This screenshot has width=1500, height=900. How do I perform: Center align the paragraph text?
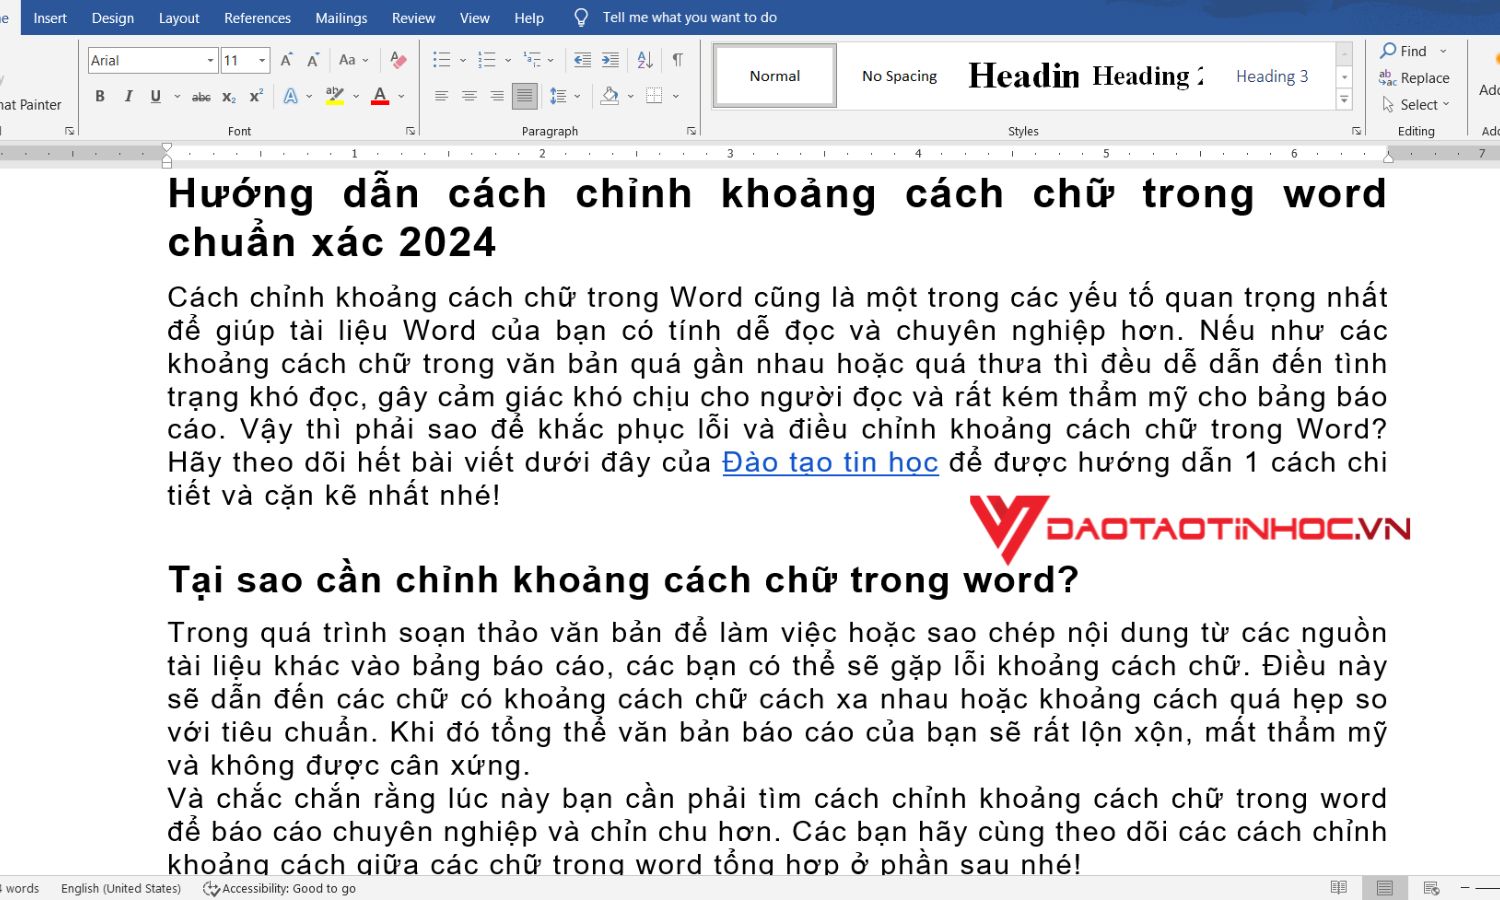(x=469, y=97)
